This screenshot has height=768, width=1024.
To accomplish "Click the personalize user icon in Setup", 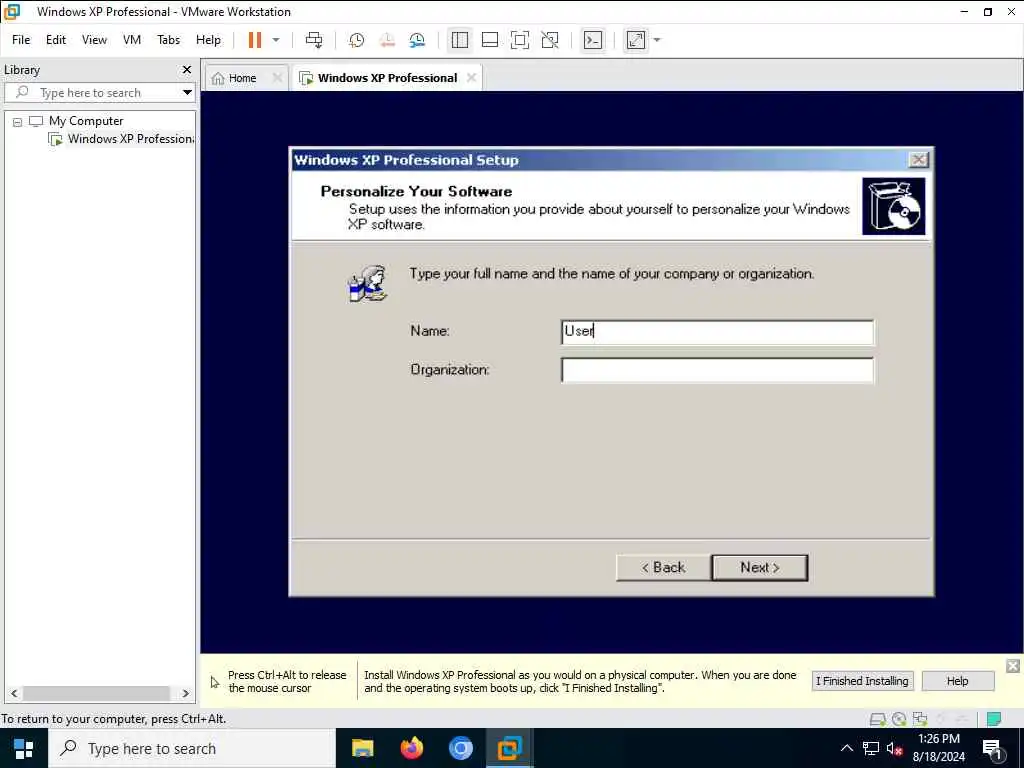I will tap(368, 283).
